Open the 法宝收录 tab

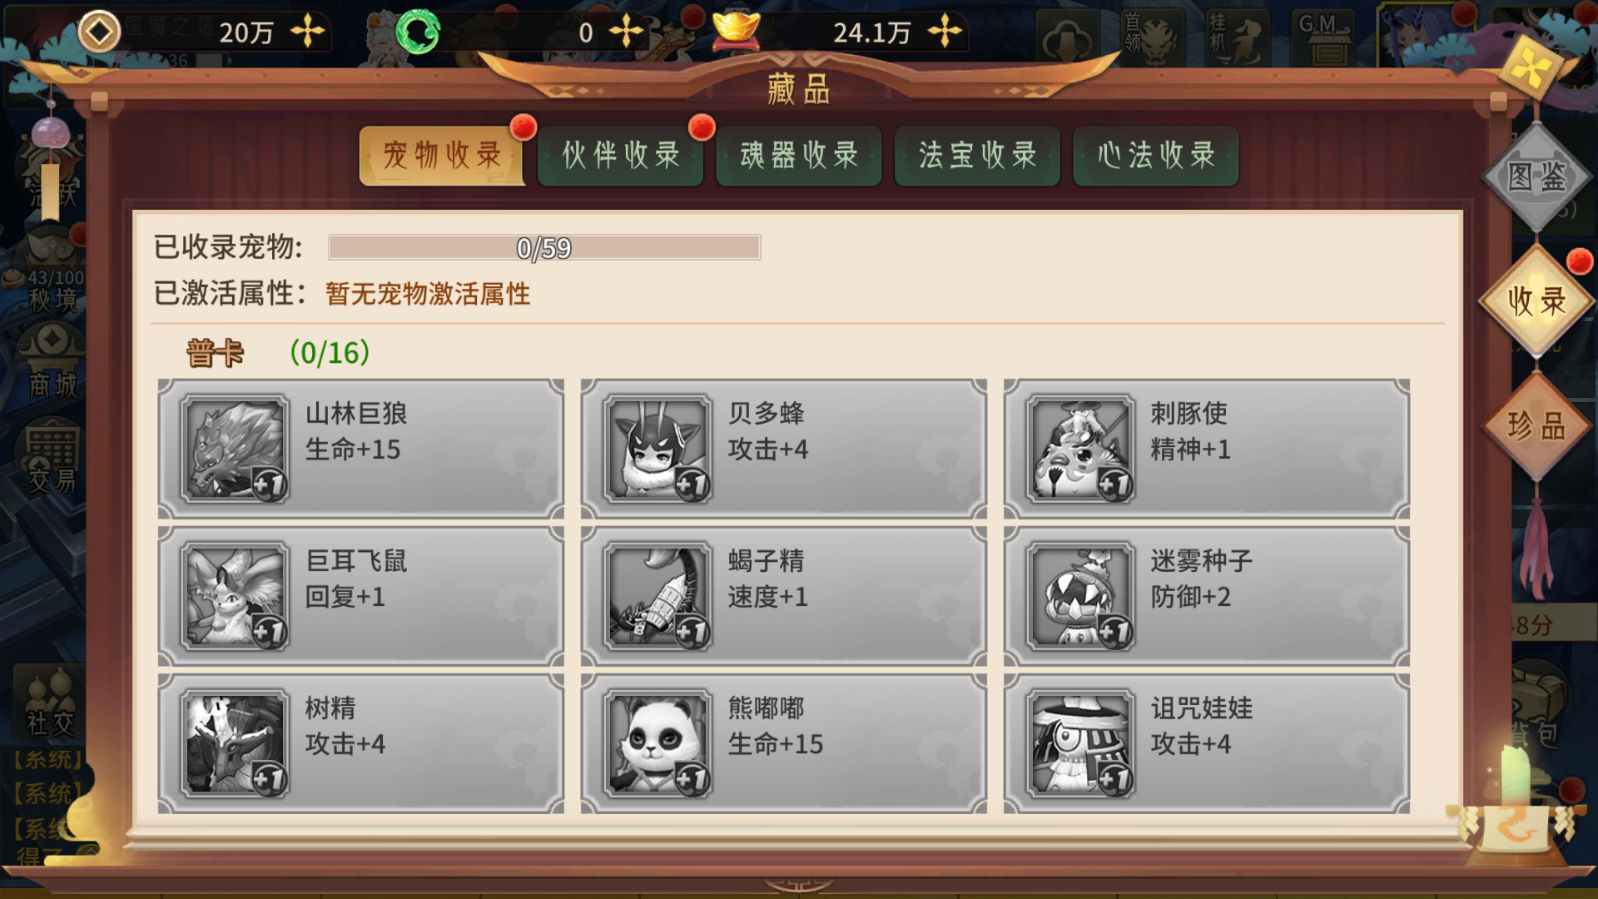(x=977, y=155)
